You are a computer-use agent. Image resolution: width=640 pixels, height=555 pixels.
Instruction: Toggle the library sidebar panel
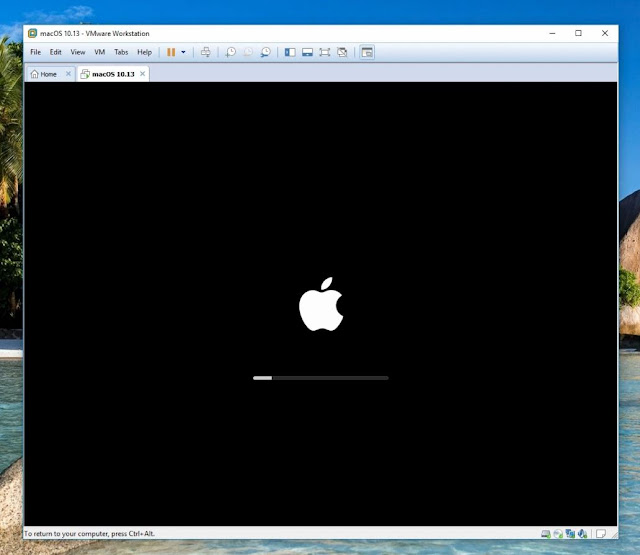pyautogui.click(x=290, y=52)
